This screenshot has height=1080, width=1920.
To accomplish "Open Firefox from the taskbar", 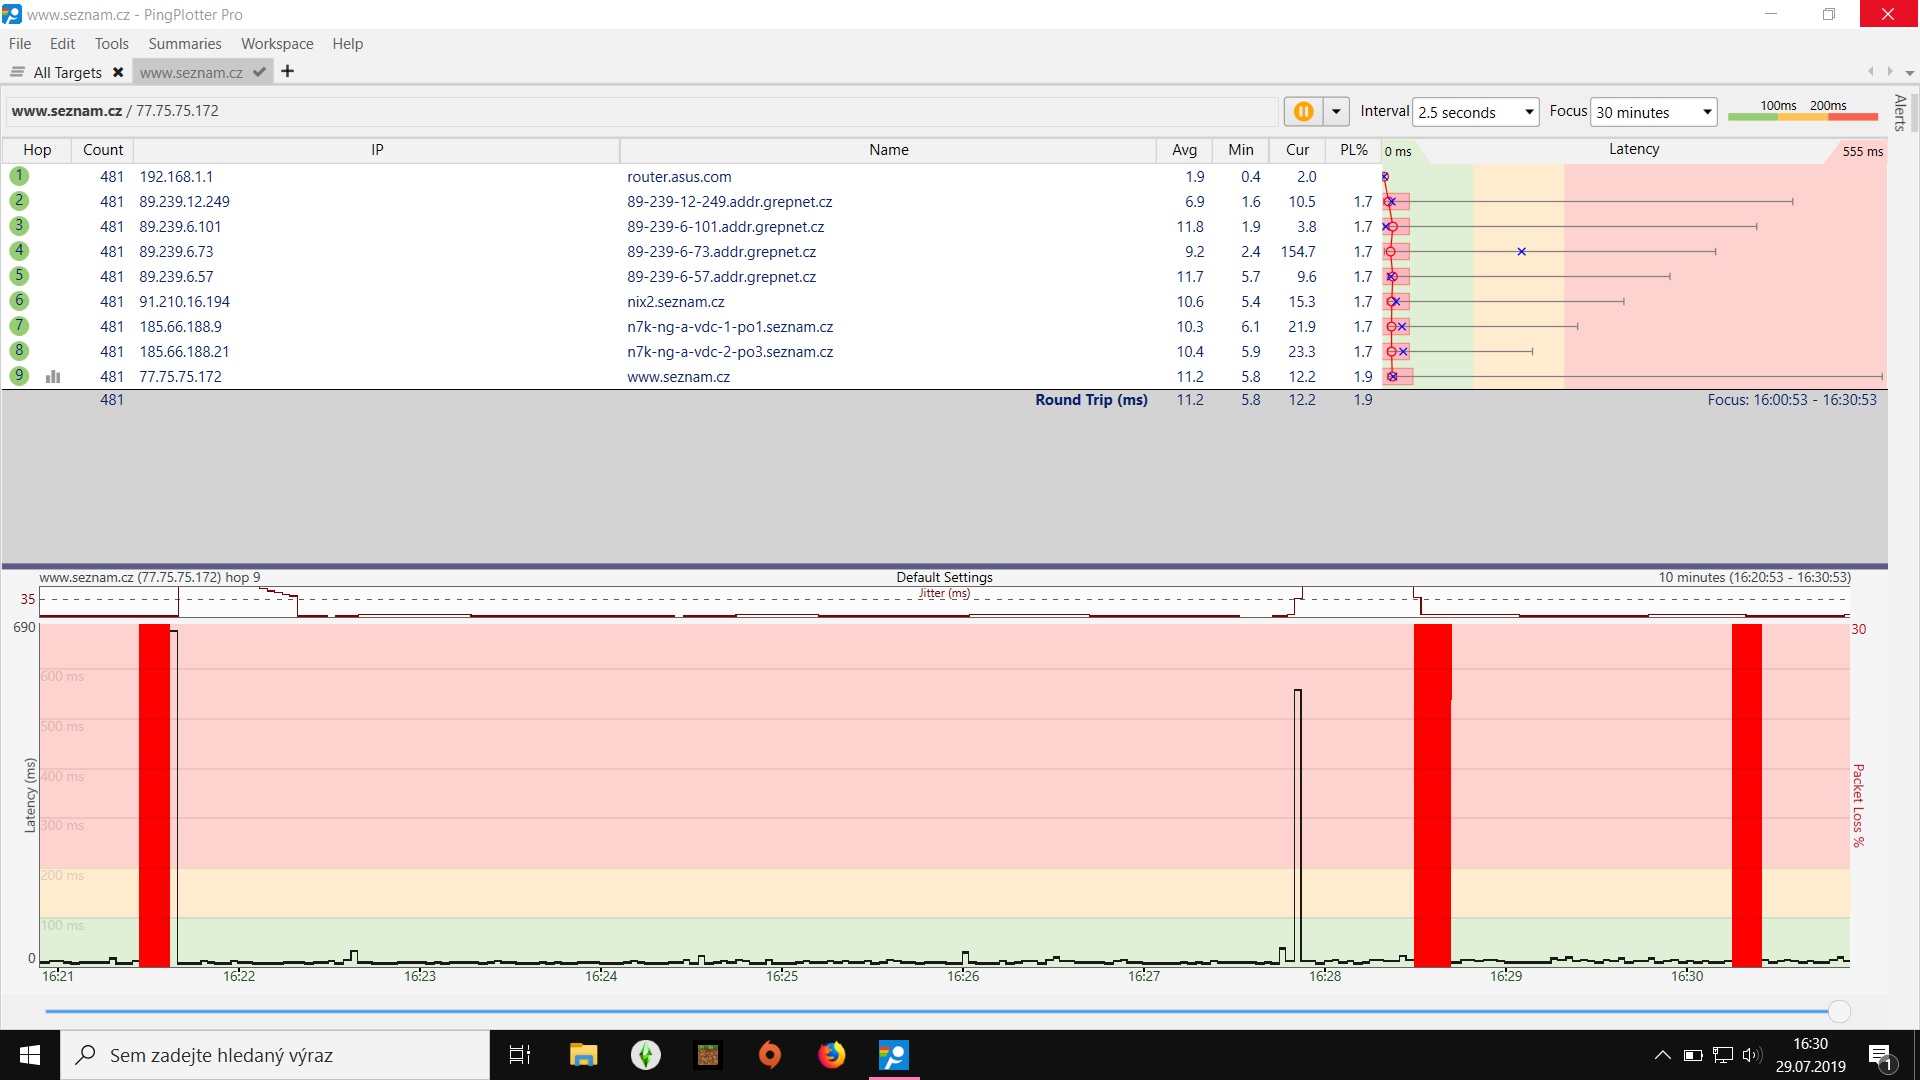I will pos(831,1055).
